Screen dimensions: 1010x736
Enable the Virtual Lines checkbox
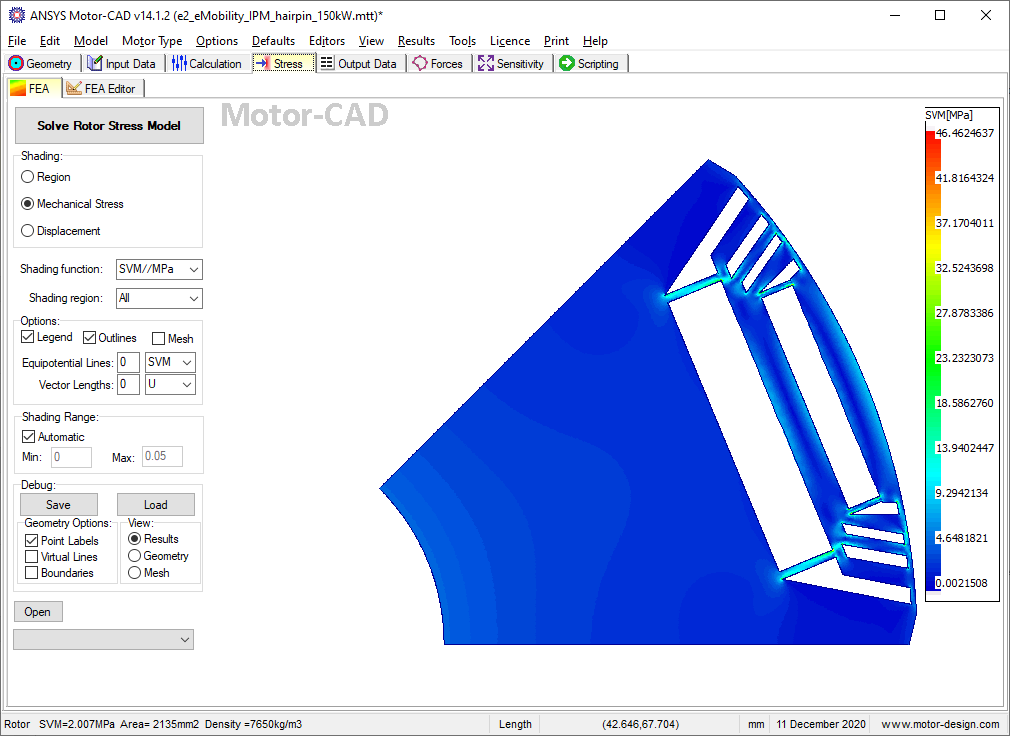pos(32,556)
